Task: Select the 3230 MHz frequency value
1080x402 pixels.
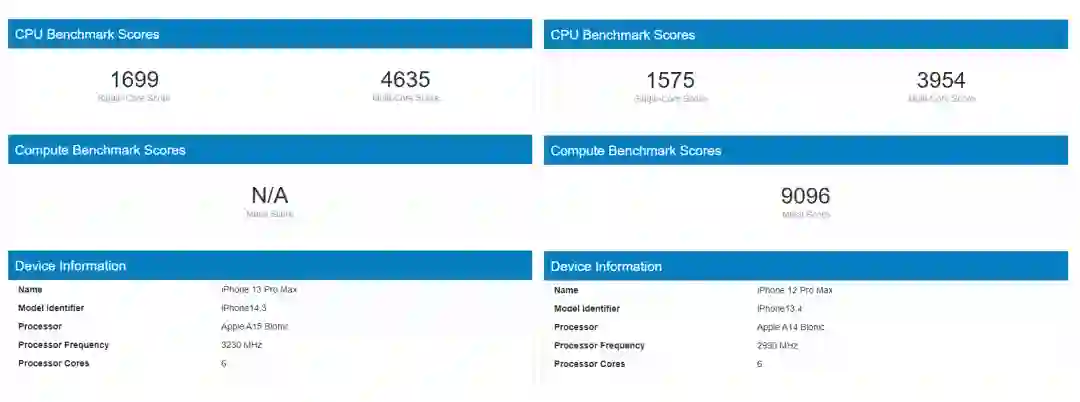Action: pyautogui.click(x=242, y=345)
